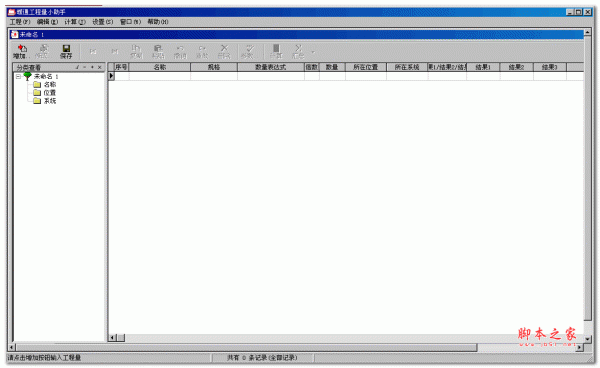600x368 pixels.
Task: Click the greyed modify icon next to 增加
Action: coord(43,52)
